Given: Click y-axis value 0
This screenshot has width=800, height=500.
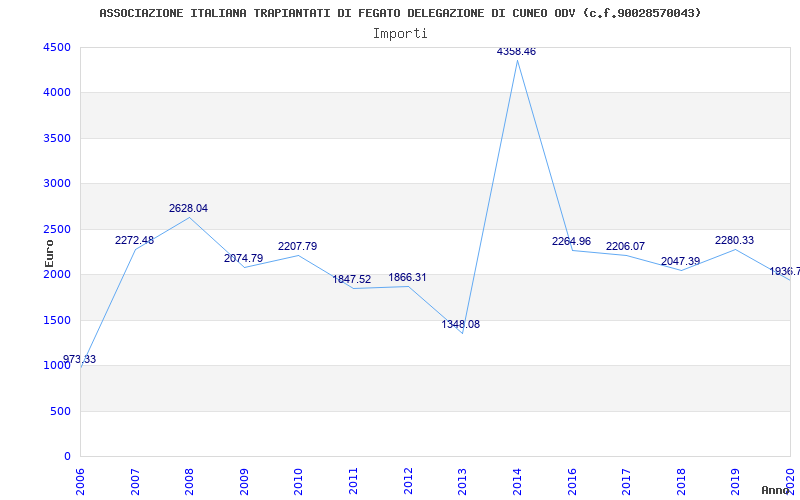Looking at the screenshot, I should click(x=67, y=457).
